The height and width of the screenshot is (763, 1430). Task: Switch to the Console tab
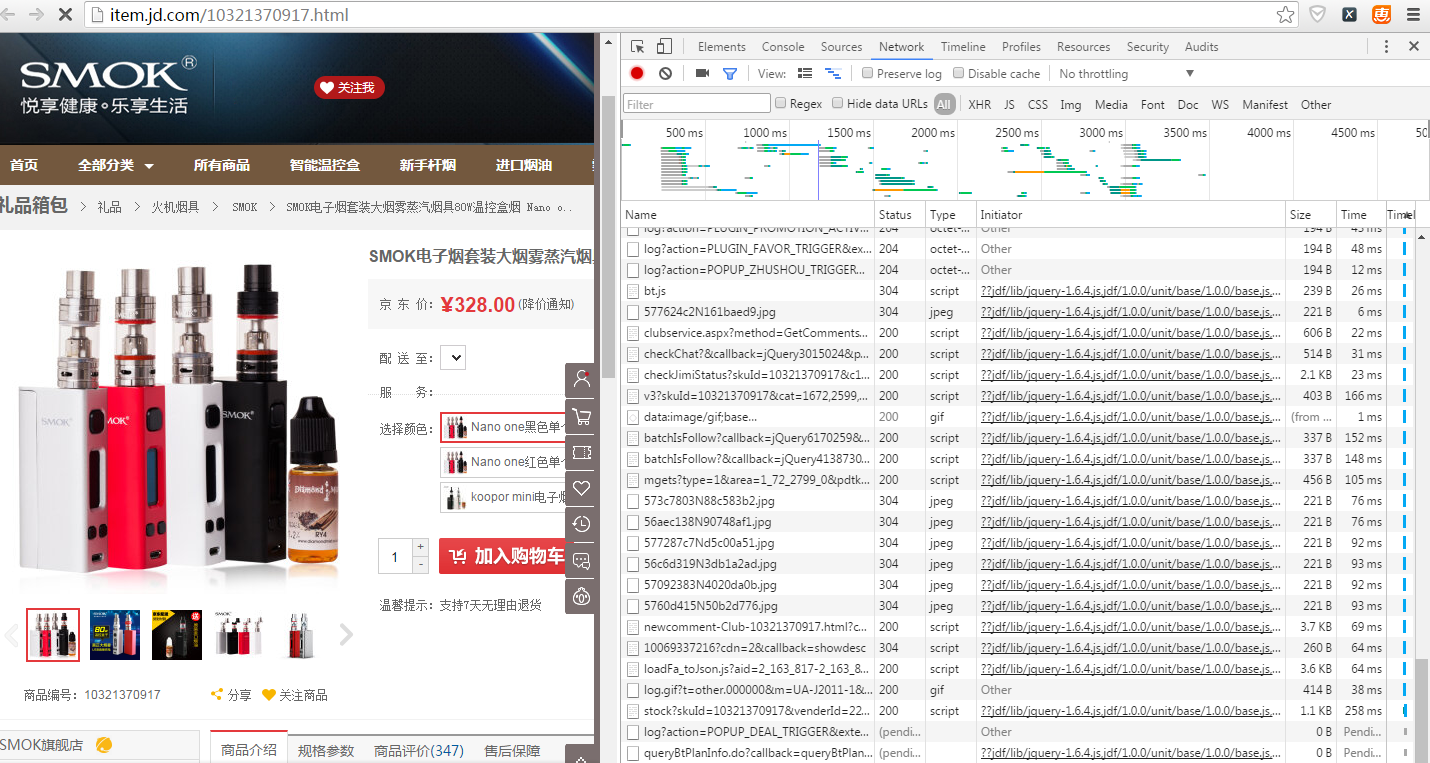pyautogui.click(x=783, y=47)
